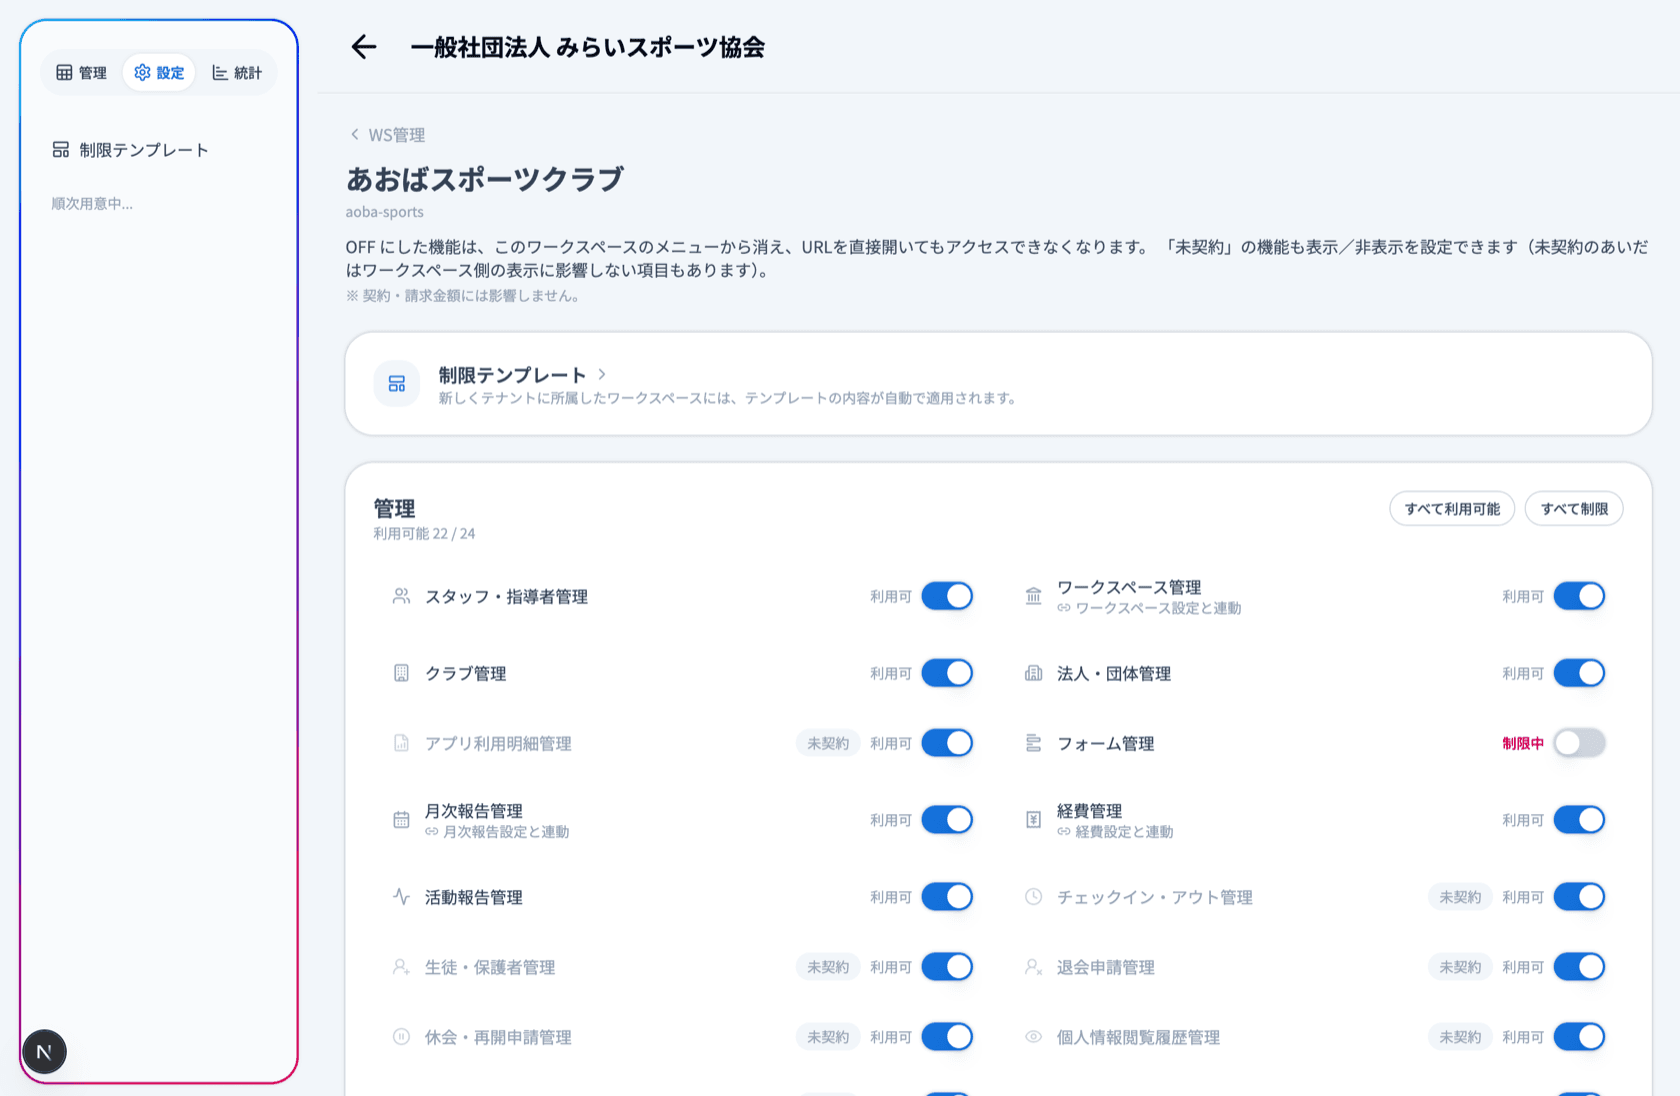Click the すべて利用可能 button

click(1452, 509)
